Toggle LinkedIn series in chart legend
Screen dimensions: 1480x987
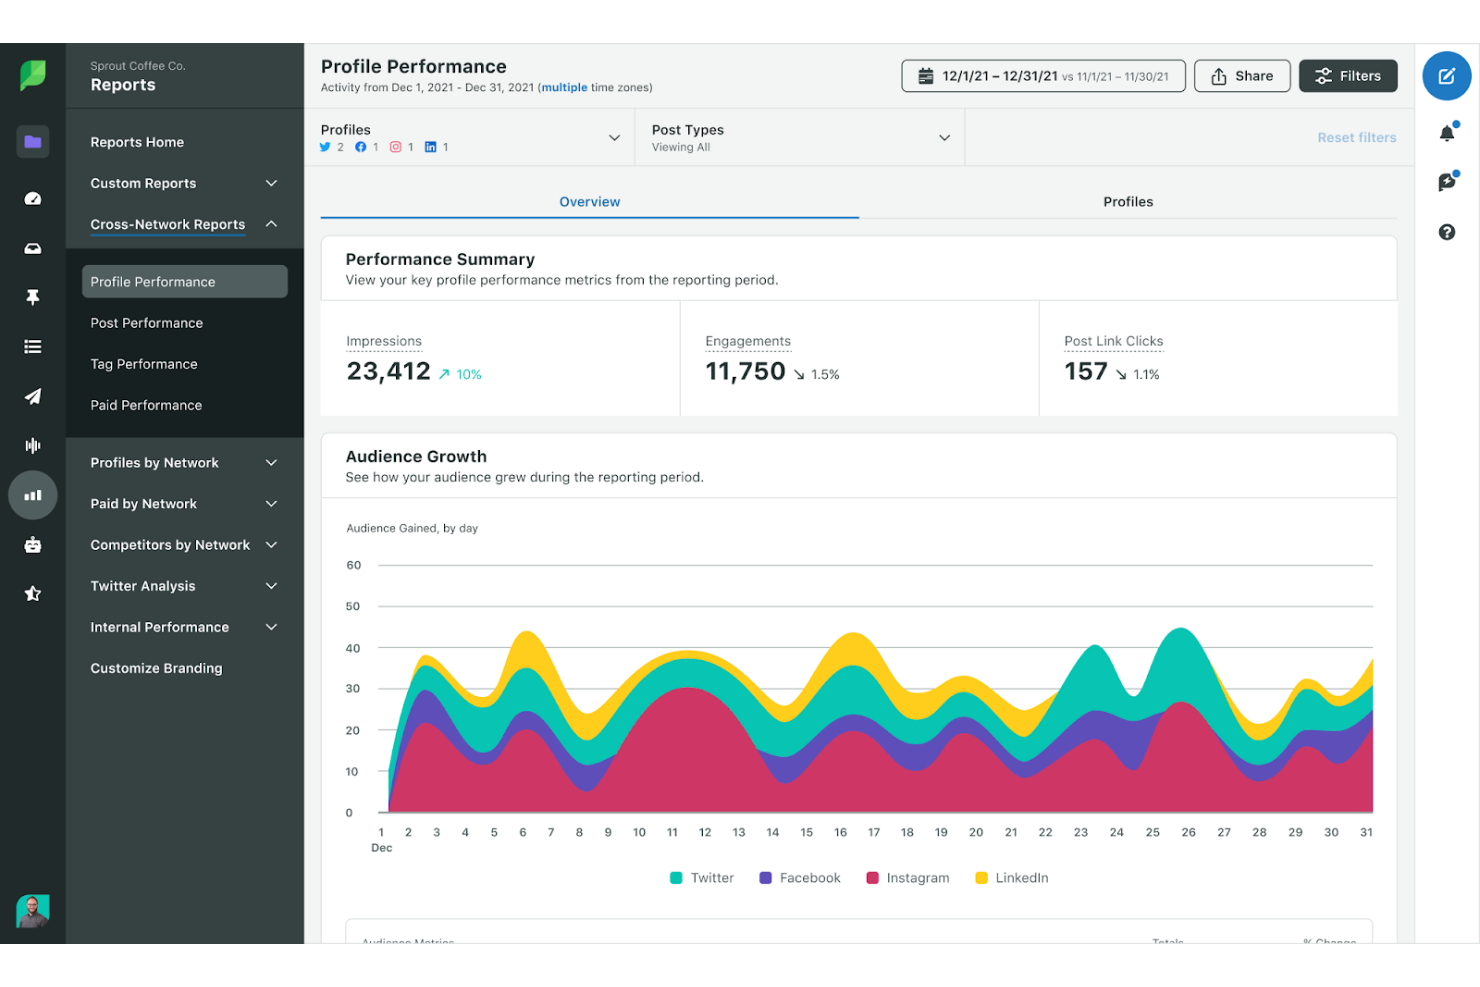[1012, 878]
